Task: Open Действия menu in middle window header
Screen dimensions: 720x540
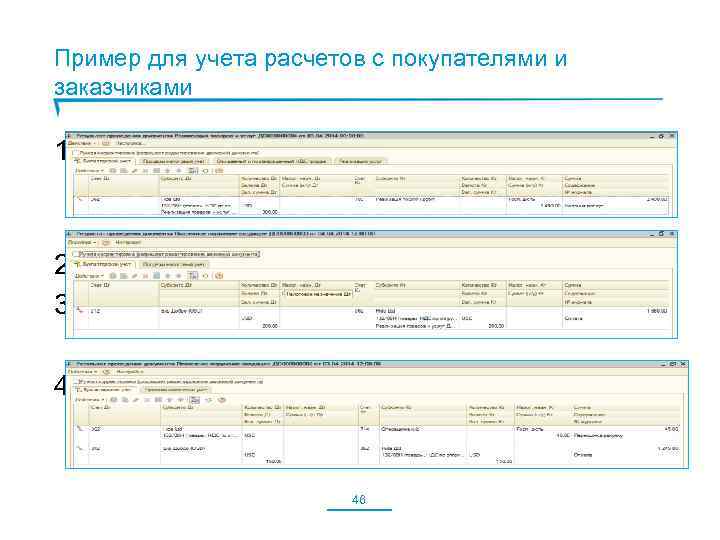Action: click(x=81, y=242)
